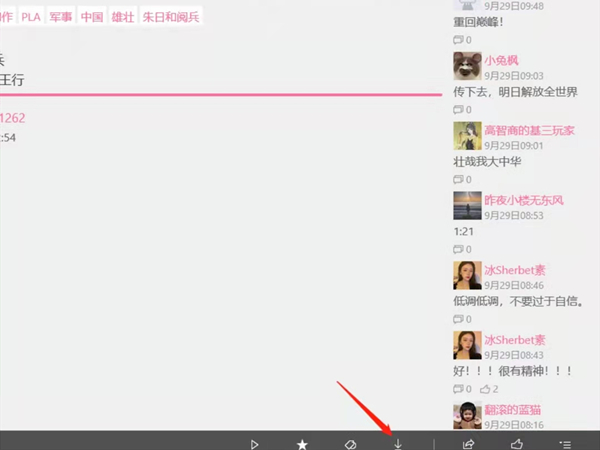
Task: Open the PLA tag
Action: pyautogui.click(x=31, y=17)
